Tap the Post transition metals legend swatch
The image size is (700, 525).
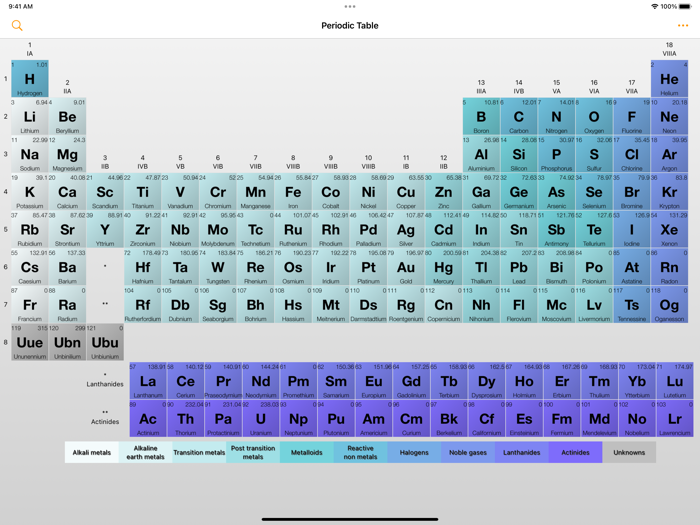(x=253, y=452)
